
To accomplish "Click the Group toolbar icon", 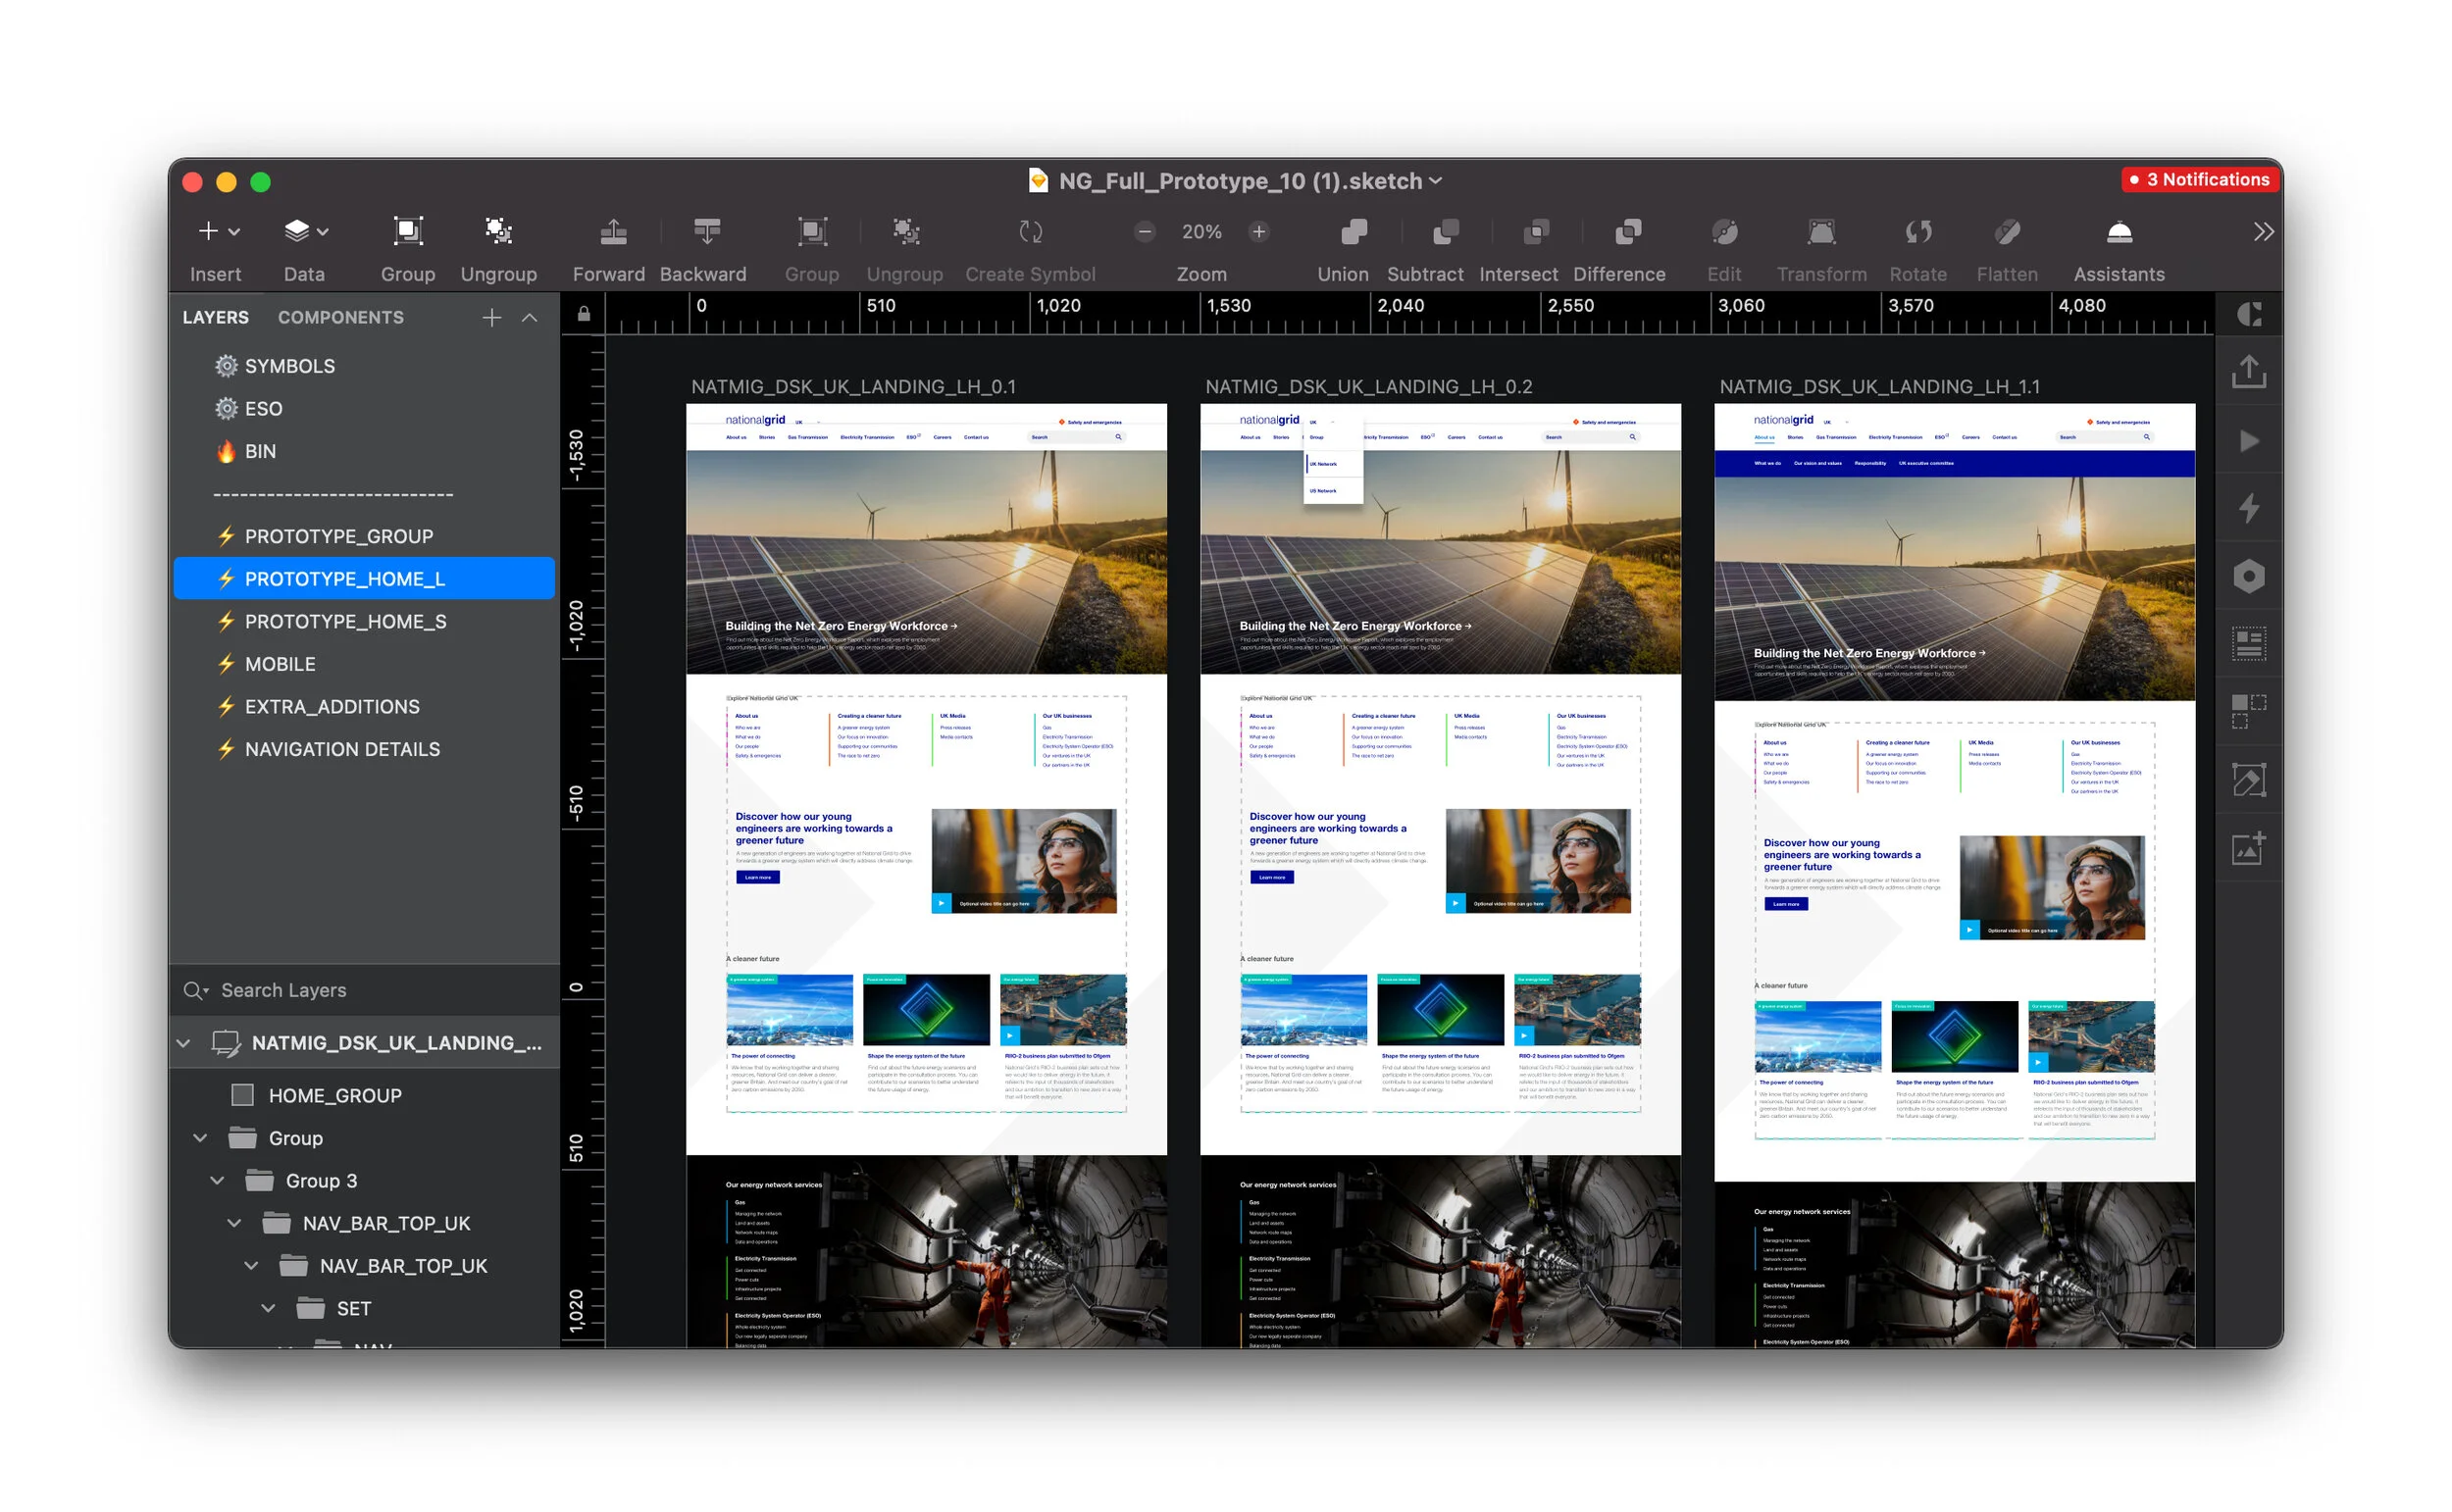I will [x=407, y=231].
